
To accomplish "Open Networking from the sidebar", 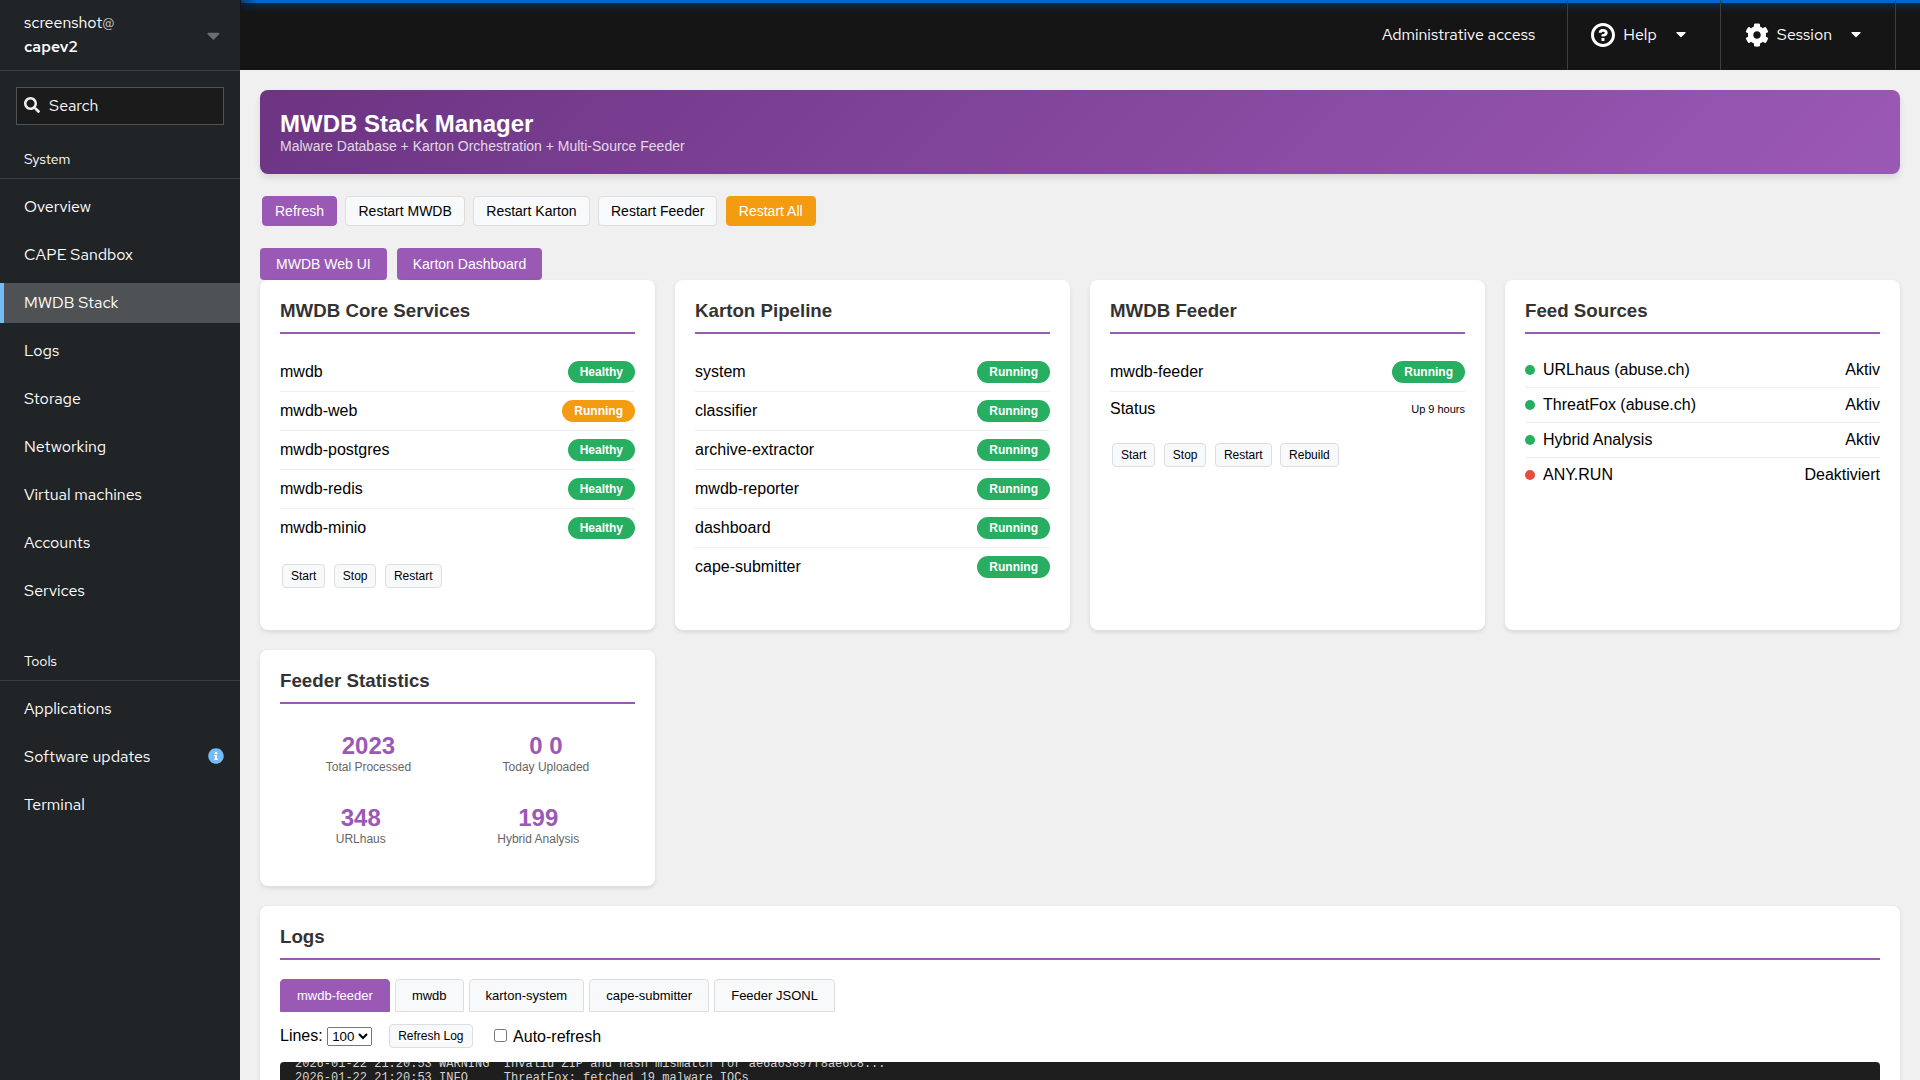I will [x=64, y=446].
